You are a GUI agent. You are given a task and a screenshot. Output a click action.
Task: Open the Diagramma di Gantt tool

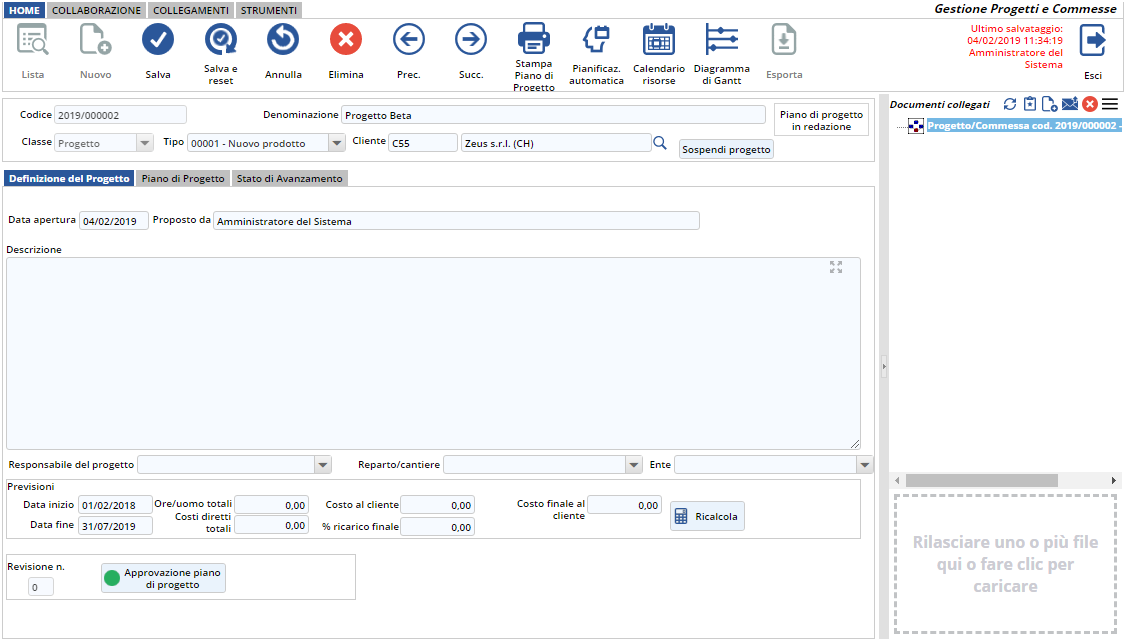click(721, 40)
